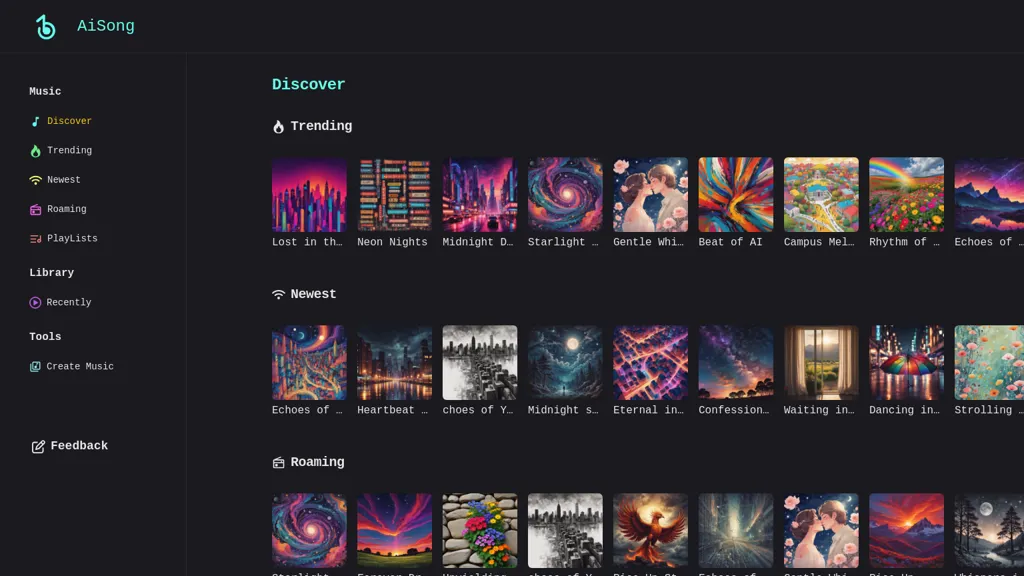
Task: Open the 'Echoes of …' cover in Newest
Action: [309, 362]
